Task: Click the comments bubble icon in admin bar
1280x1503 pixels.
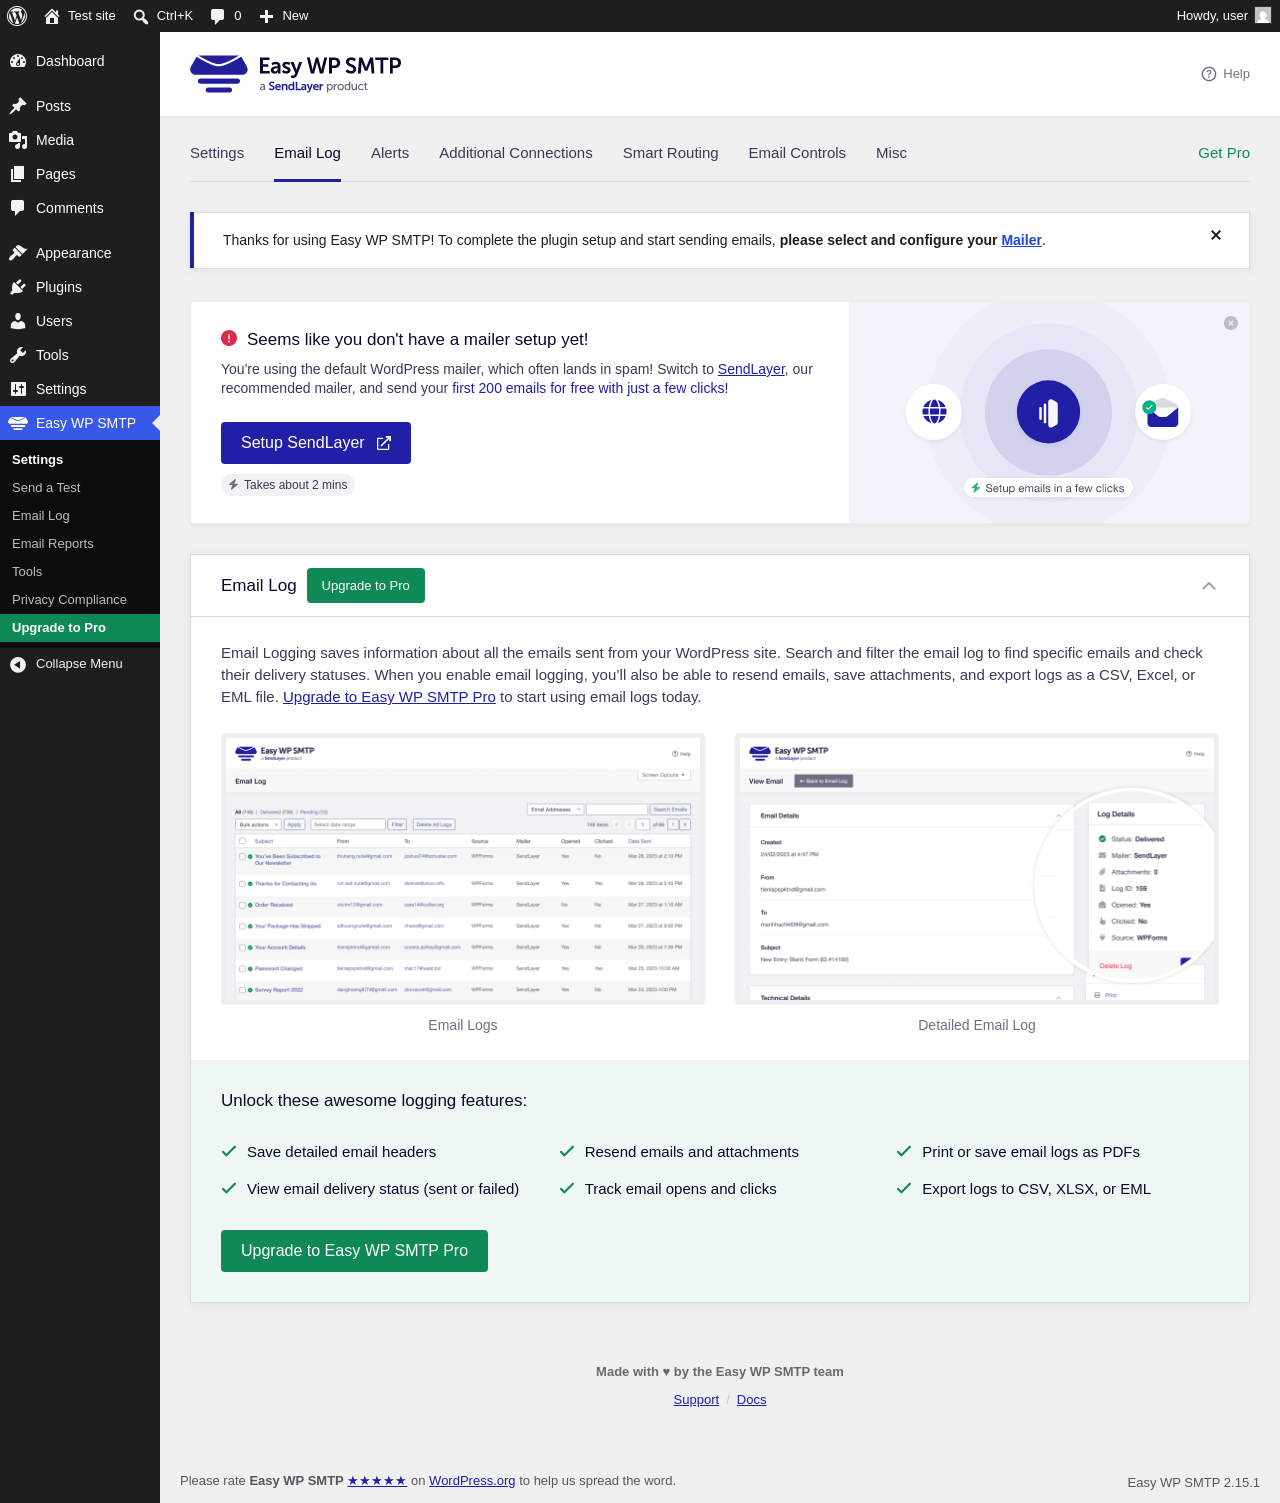Action: point(218,16)
